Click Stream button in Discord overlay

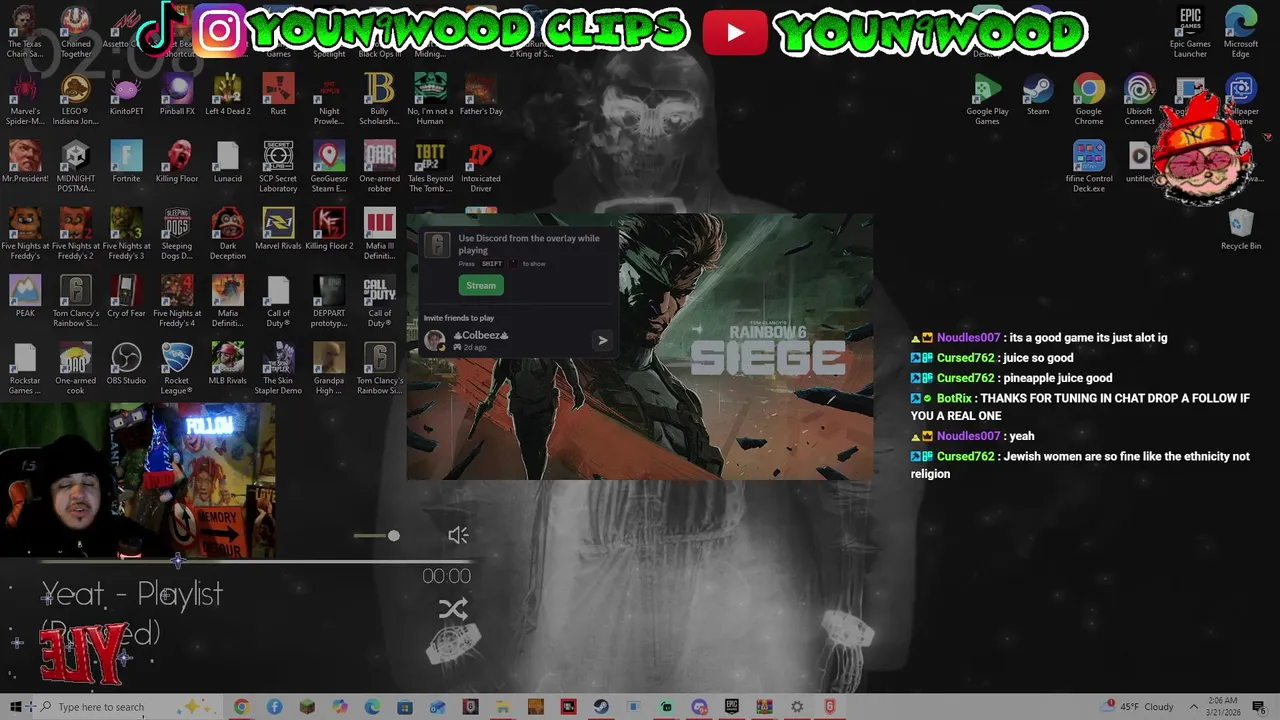(481, 286)
